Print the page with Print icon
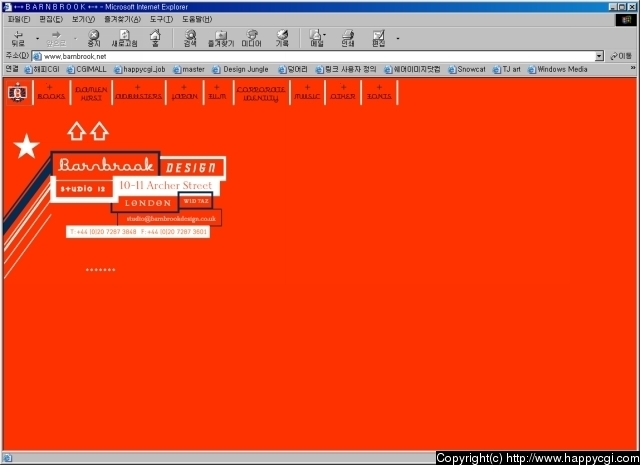This screenshot has width=640, height=465. coord(348,38)
